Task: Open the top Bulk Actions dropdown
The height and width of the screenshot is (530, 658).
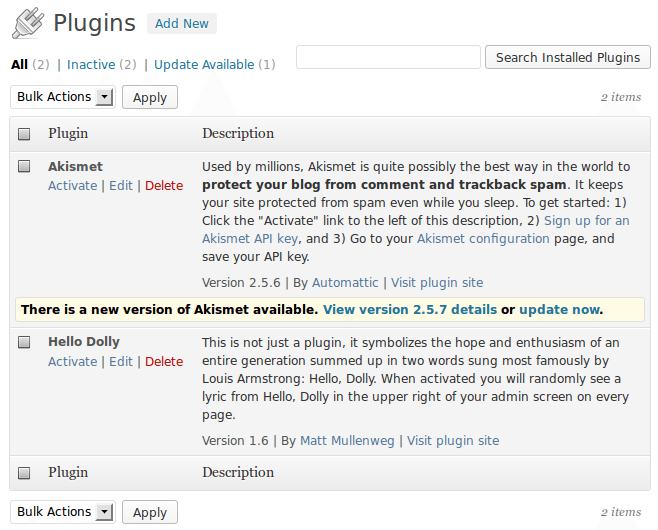Action: pos(63,97)
